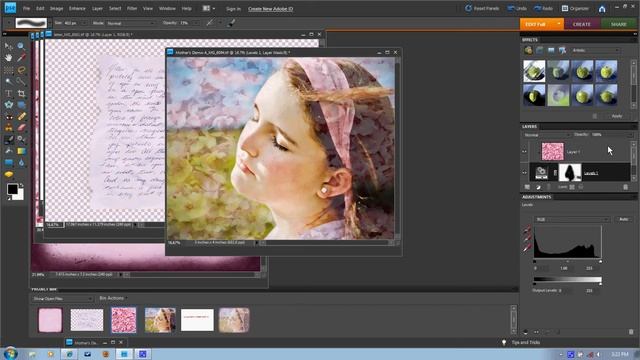Show Photo Effects in the Effects panel
Viewport: 640px width, 360px height.
[x=551, y=50]
